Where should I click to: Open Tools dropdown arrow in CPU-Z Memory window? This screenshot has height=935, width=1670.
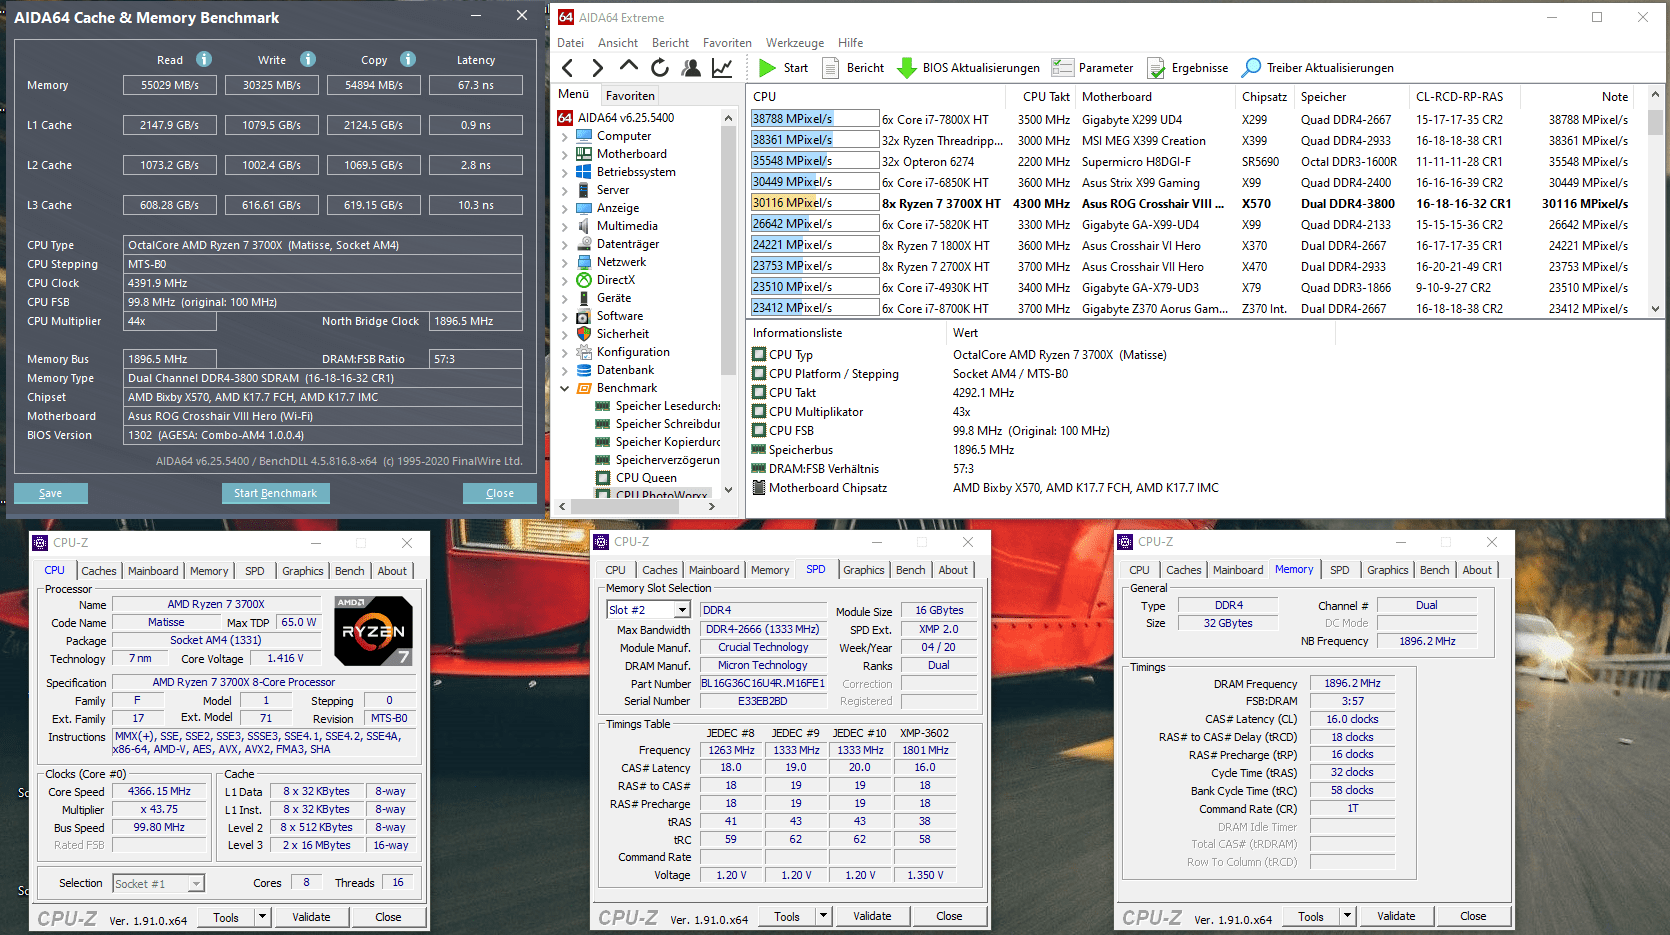coord(1347,916)
